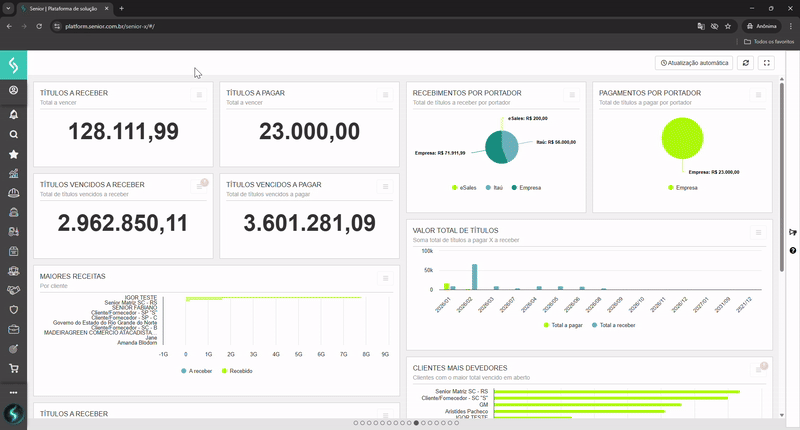The image size is (800, 430).
Task: Open the Títulos a Receber widget menu
Action: [199, 94]
